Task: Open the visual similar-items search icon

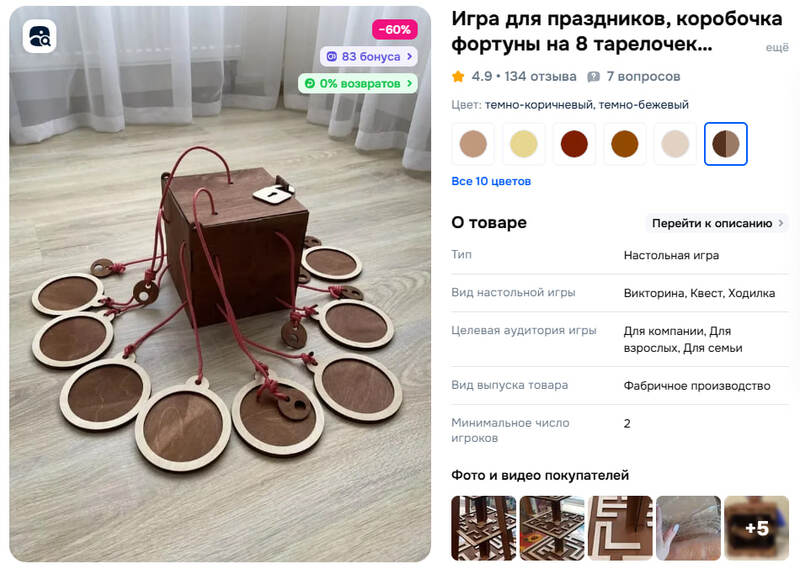Action: (x=39, y=36)
